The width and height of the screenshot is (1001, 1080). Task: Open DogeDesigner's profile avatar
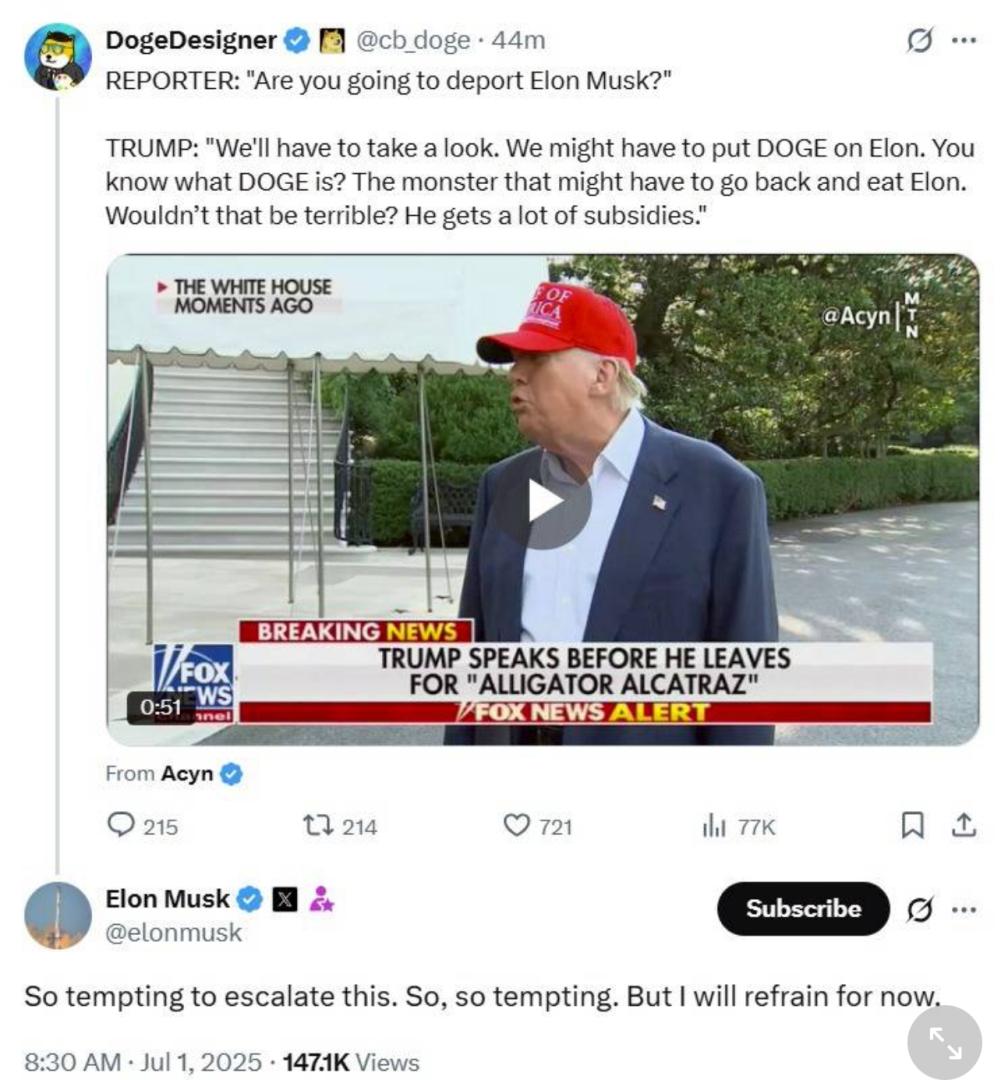(58, 56)
